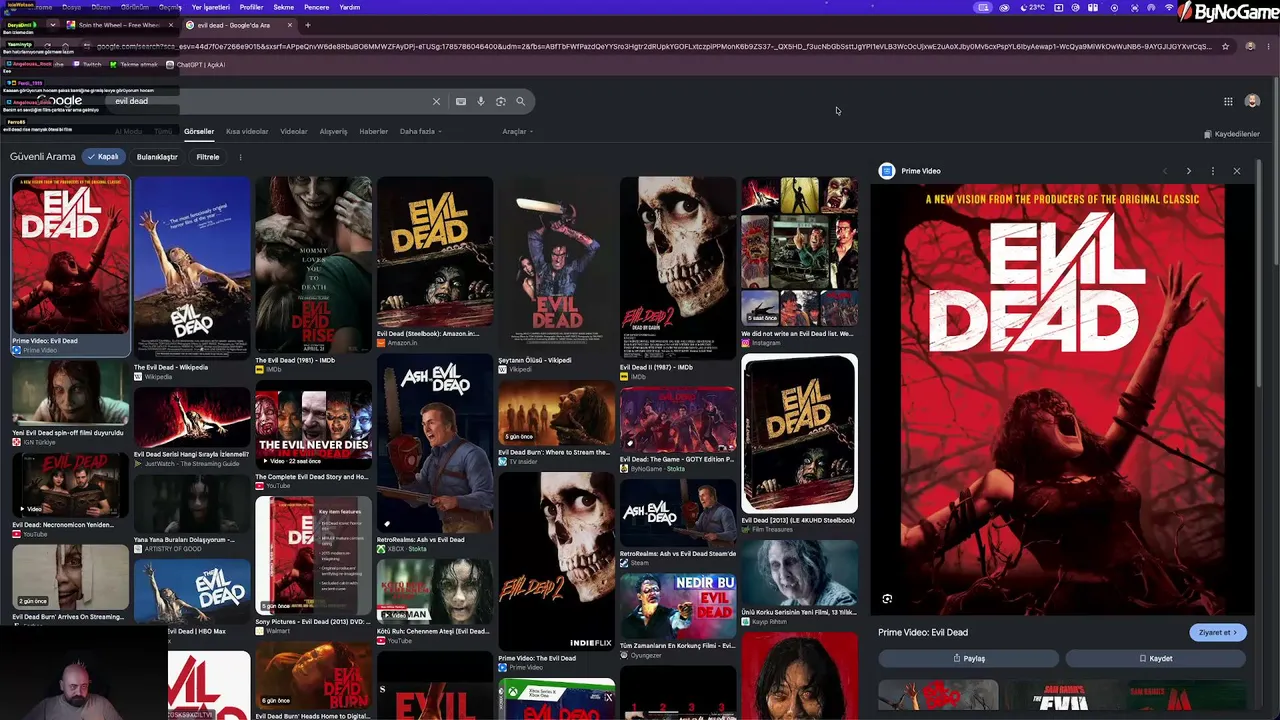
Task: Open Google Lens image search in search bar
Action: tap(501, 101)
